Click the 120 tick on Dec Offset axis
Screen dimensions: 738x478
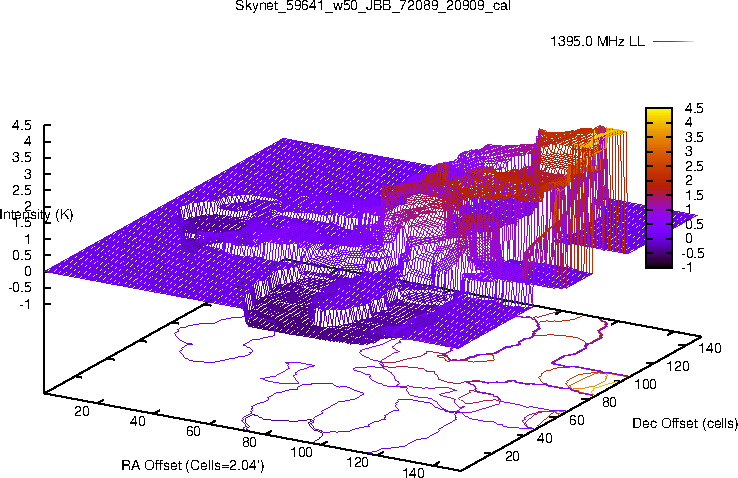coord(678,366)
